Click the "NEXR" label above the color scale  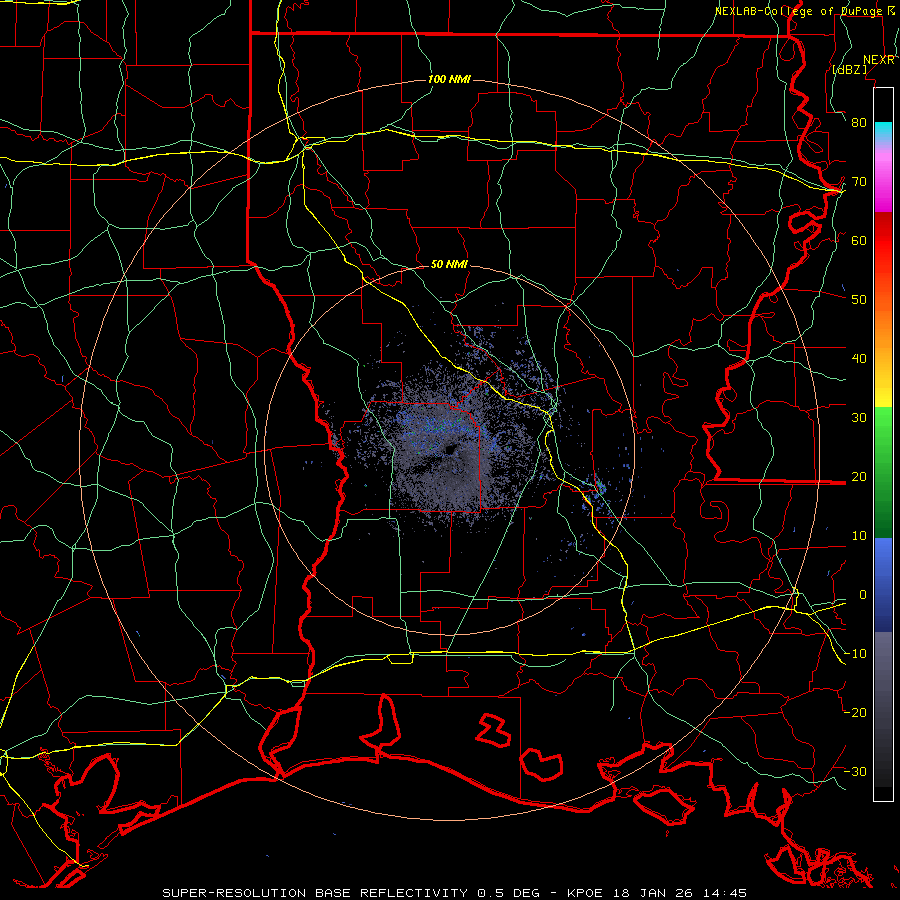tap(879, 60)
